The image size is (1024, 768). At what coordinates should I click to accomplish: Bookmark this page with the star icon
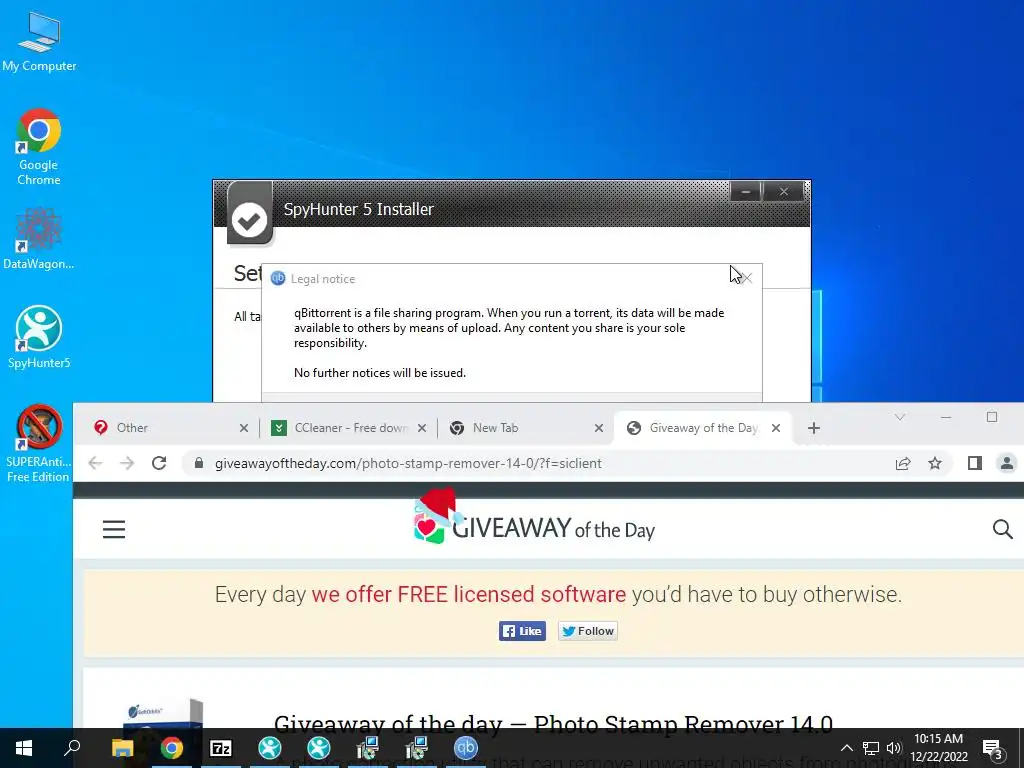[935, 463]
